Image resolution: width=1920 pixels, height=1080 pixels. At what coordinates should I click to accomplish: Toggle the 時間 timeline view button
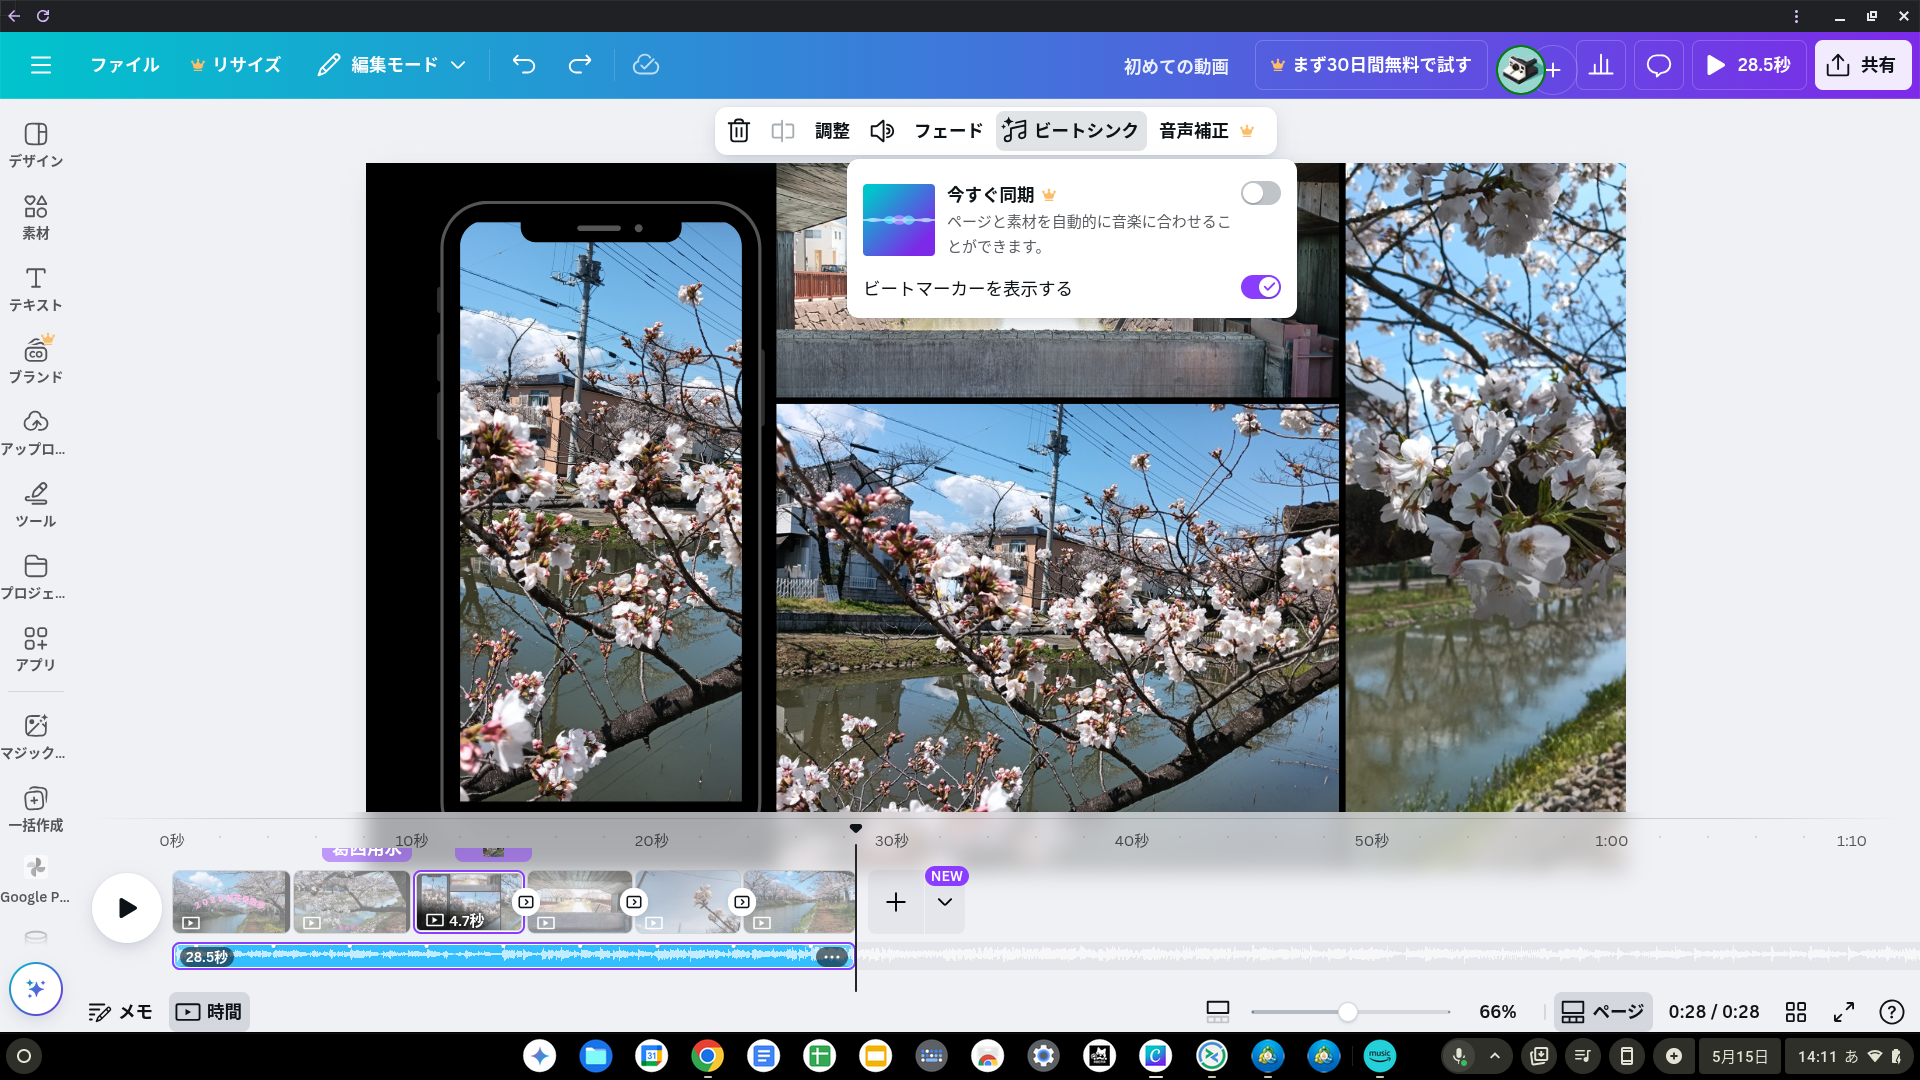click(x=209, y=1012)
